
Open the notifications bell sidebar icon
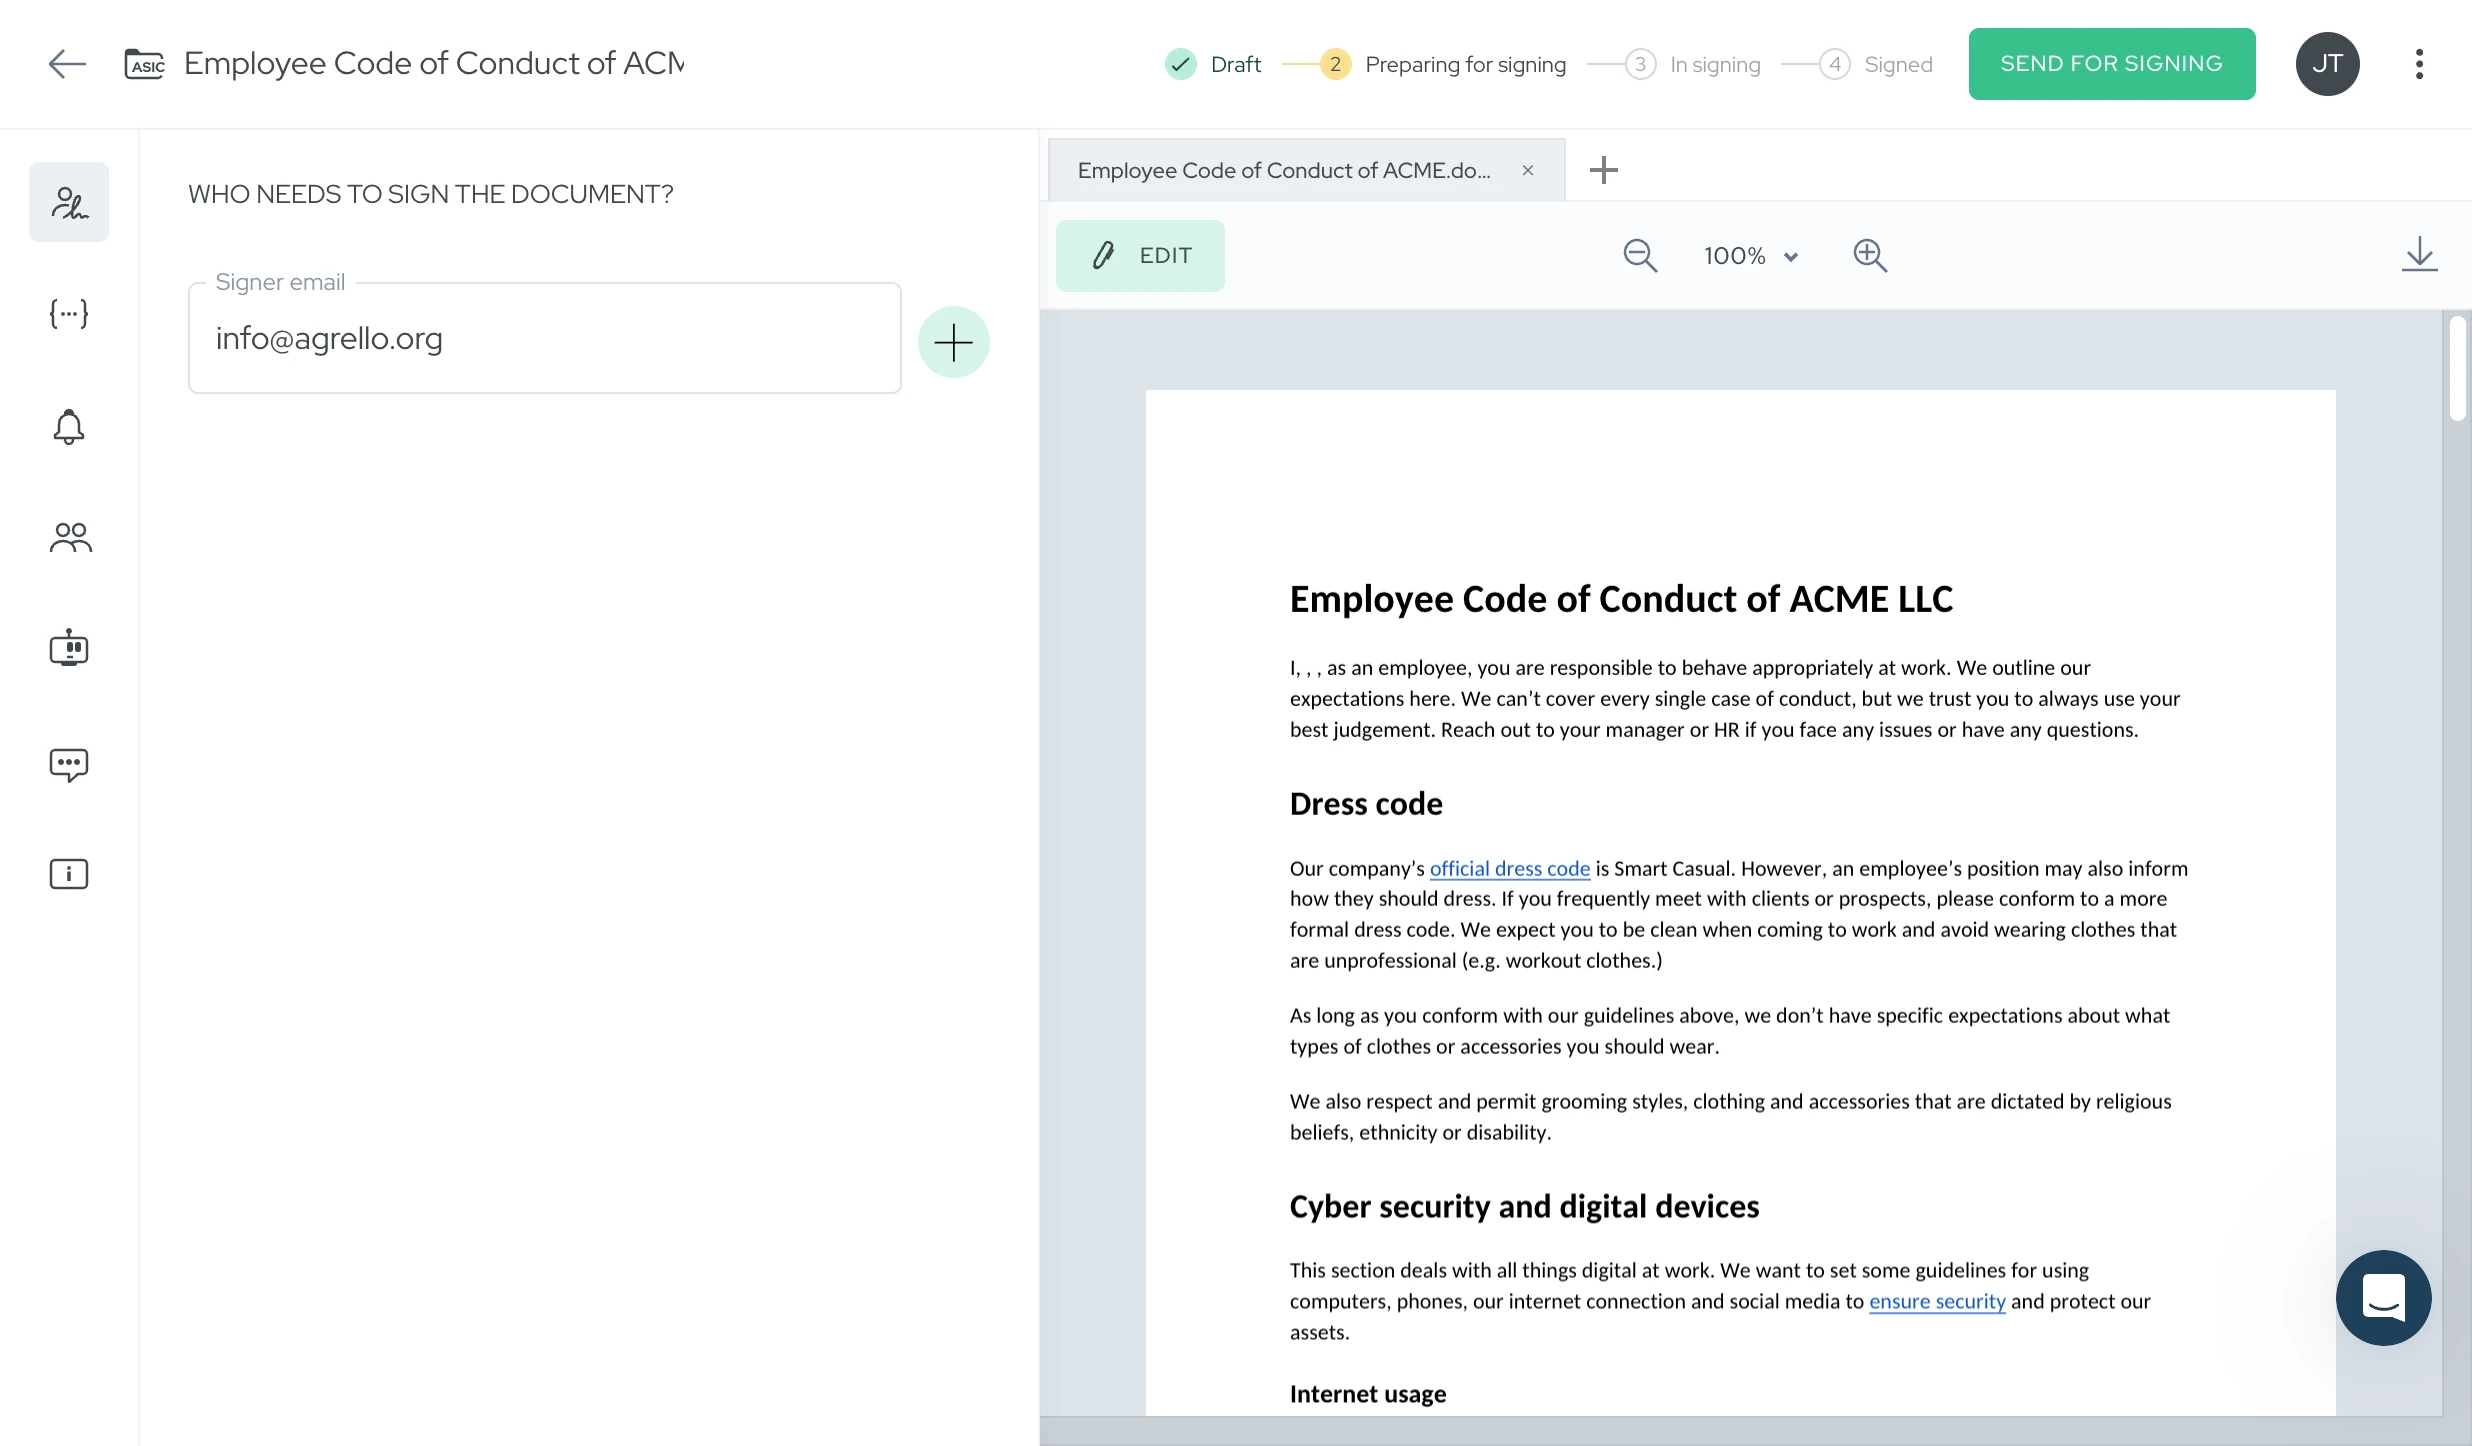[x=69, y=427]
